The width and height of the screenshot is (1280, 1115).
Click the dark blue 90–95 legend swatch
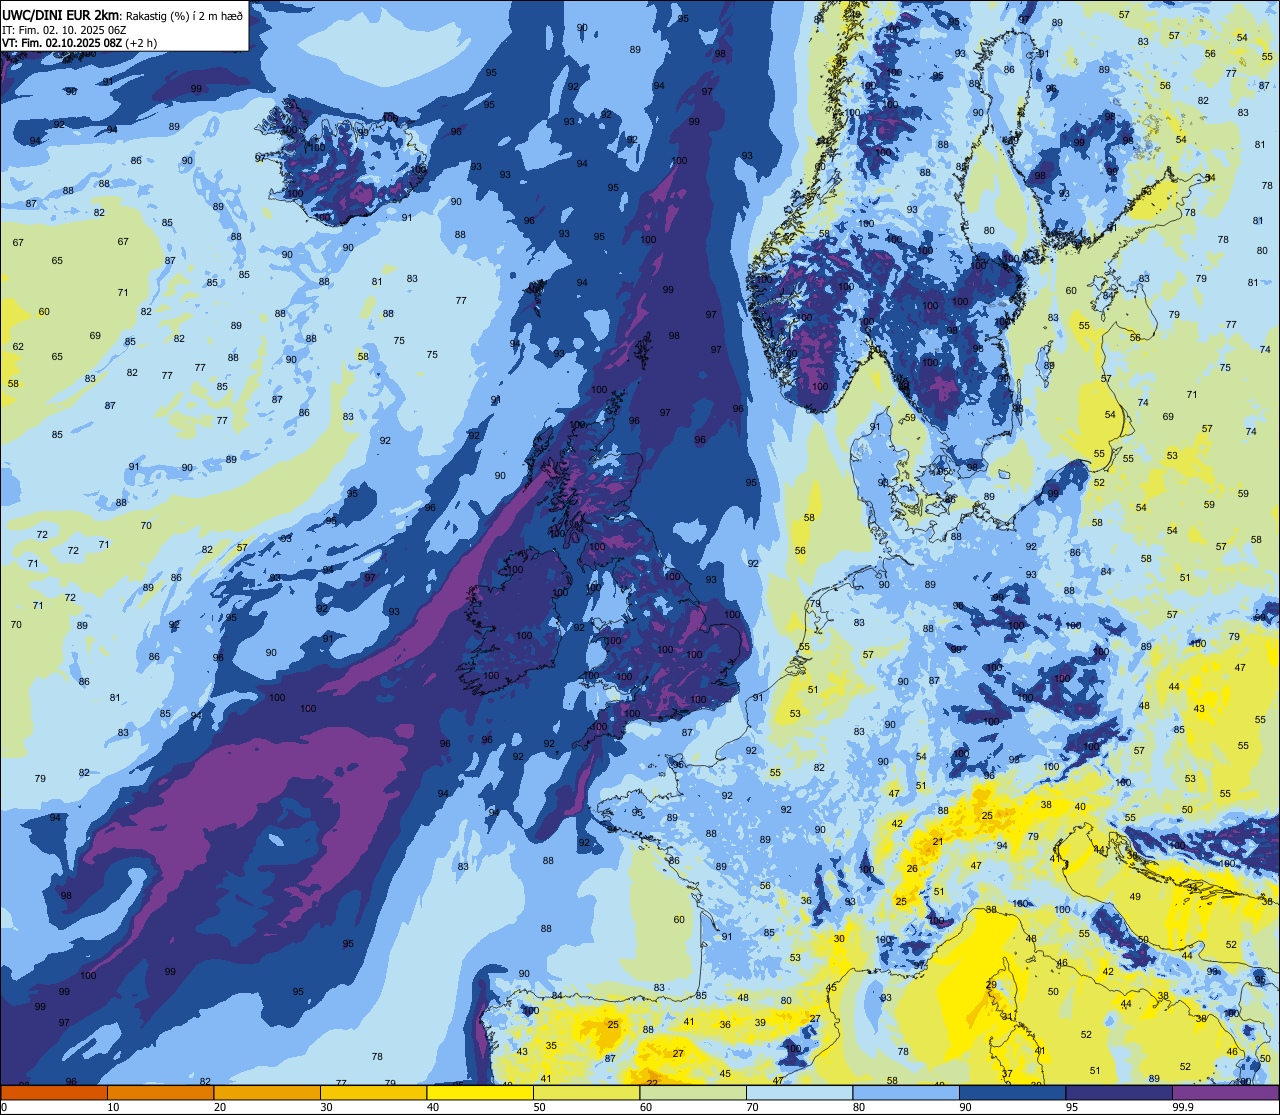(1012, 1093)
